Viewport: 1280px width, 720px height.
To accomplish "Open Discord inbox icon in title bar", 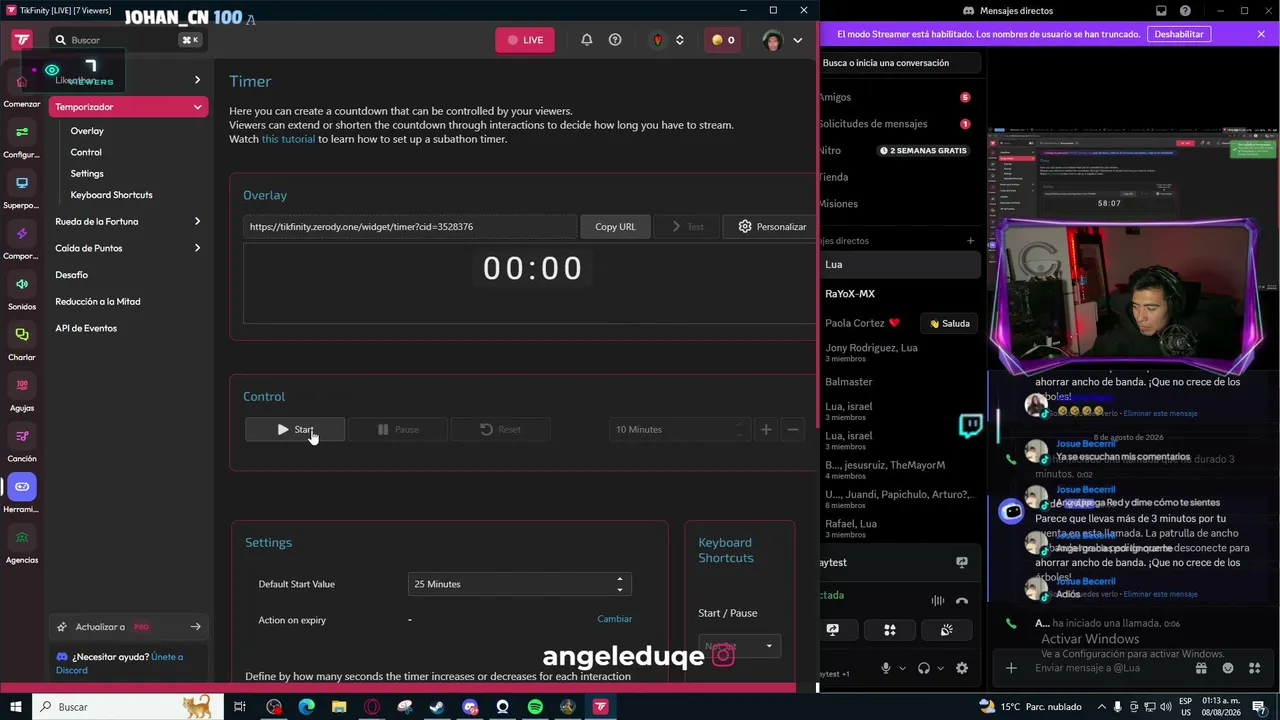I will point(1161,11).
